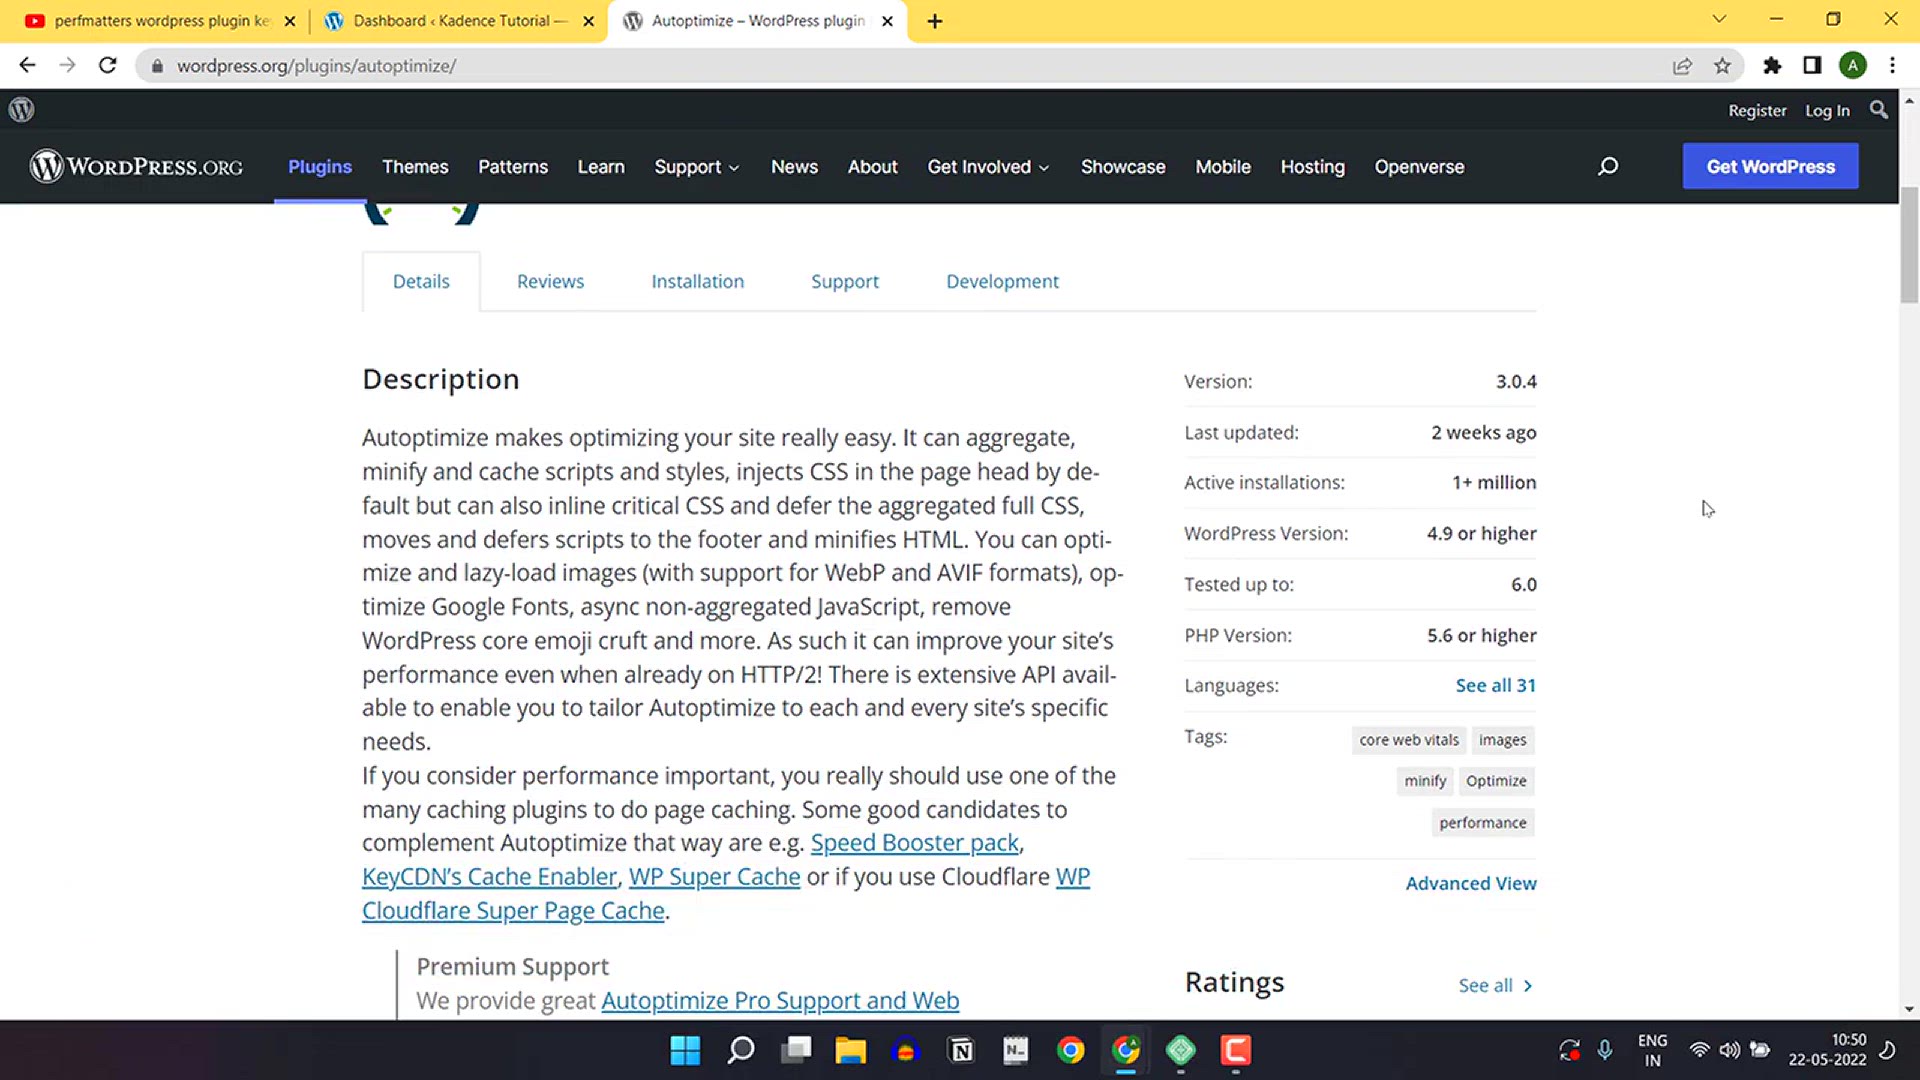The image size is (1920, 1080).
Task: Switch to the Development tab
Action: tap(1002, 282)
